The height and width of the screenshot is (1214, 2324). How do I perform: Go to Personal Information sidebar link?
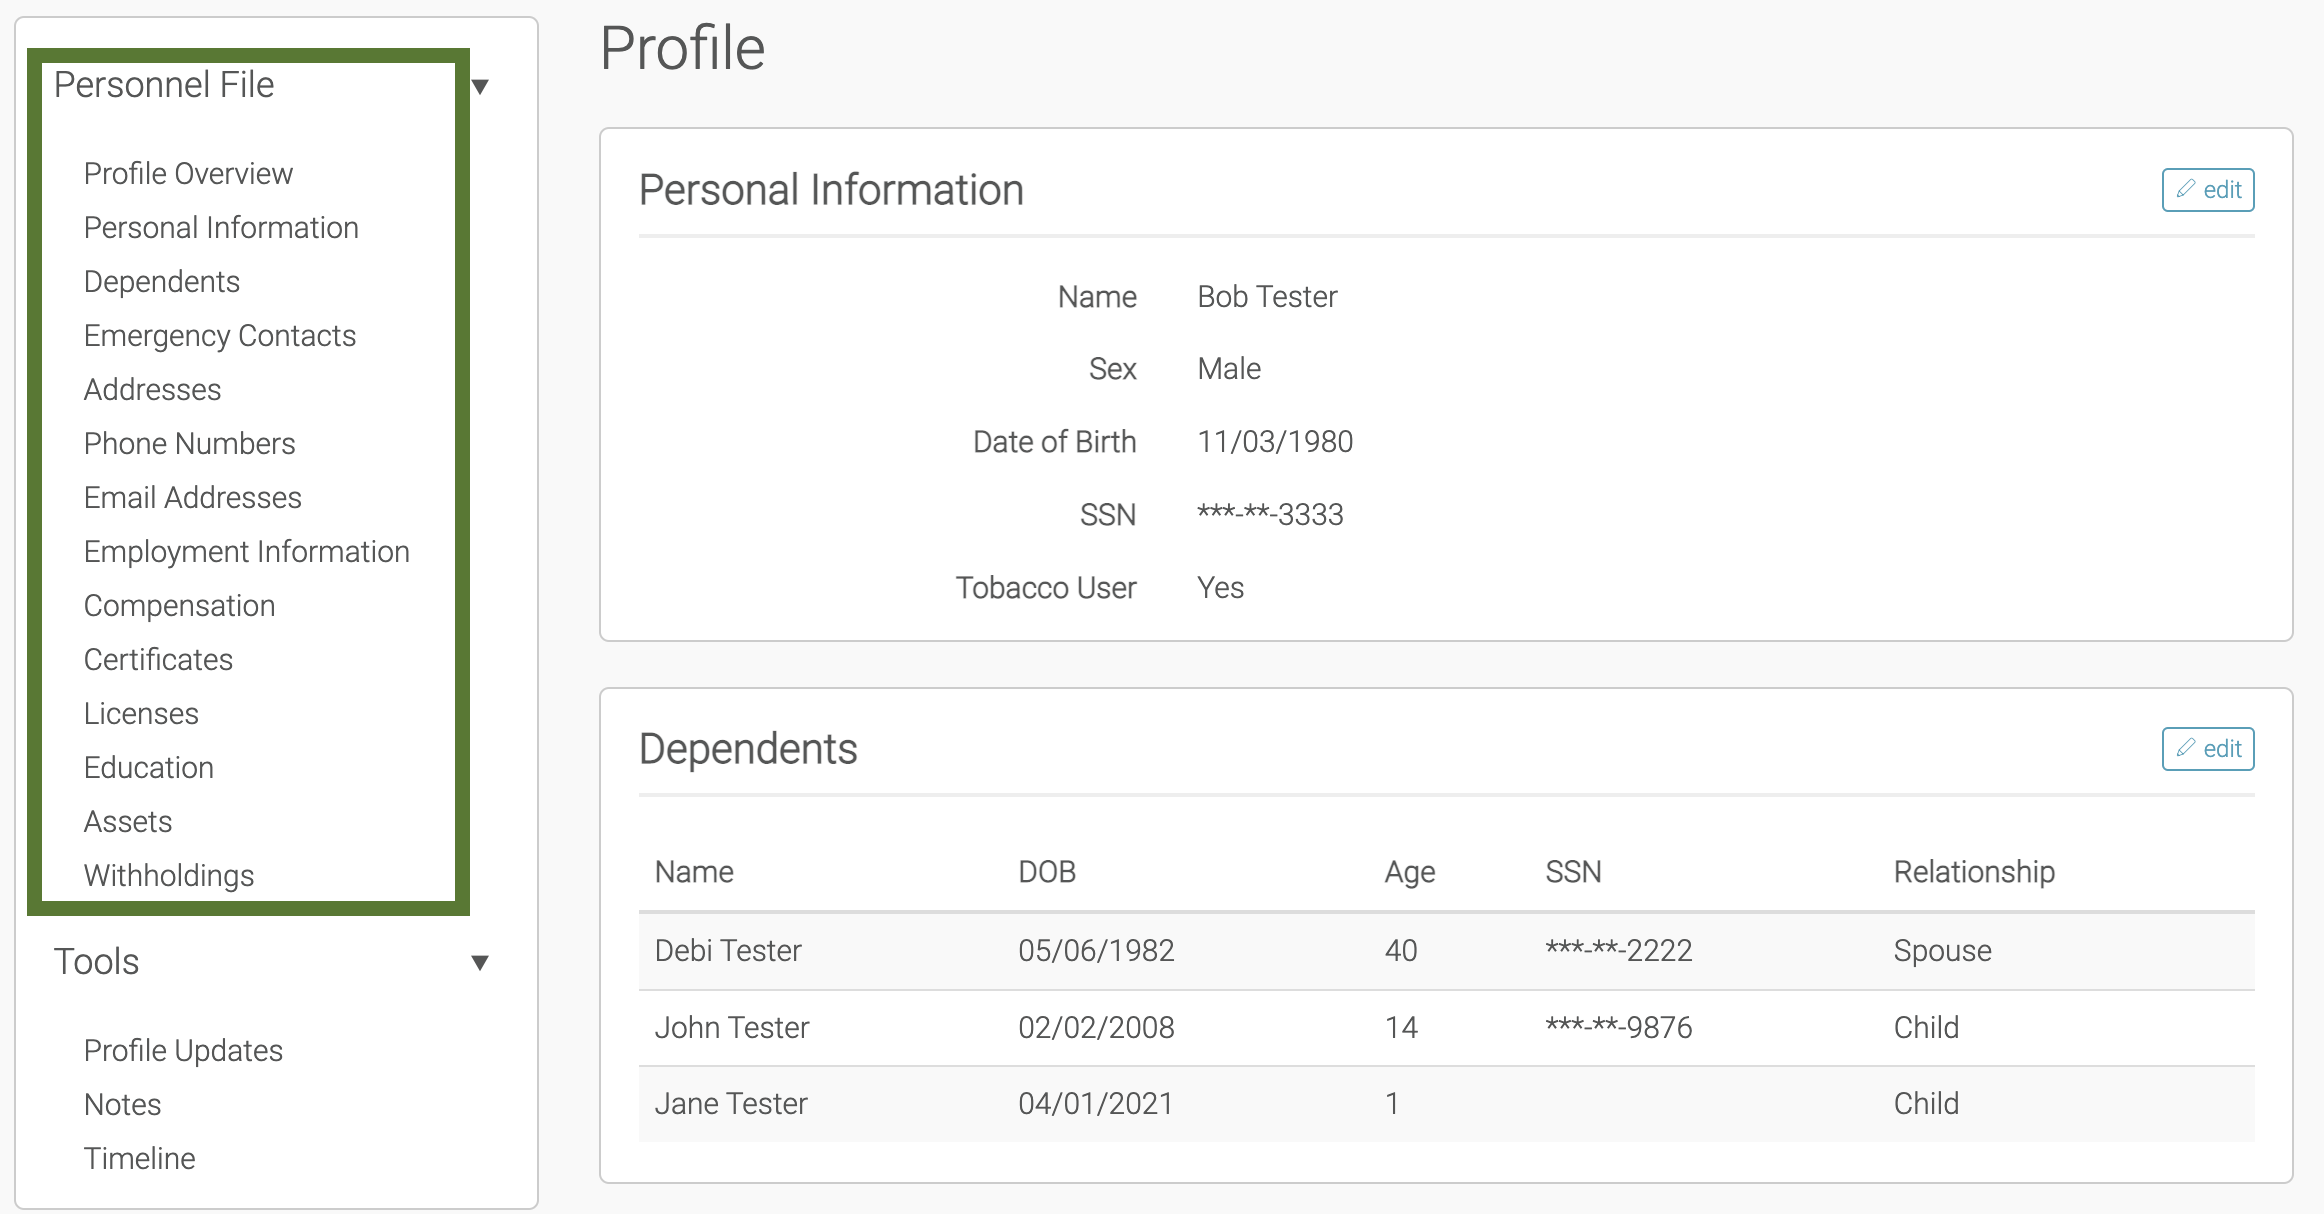[221, 228]
